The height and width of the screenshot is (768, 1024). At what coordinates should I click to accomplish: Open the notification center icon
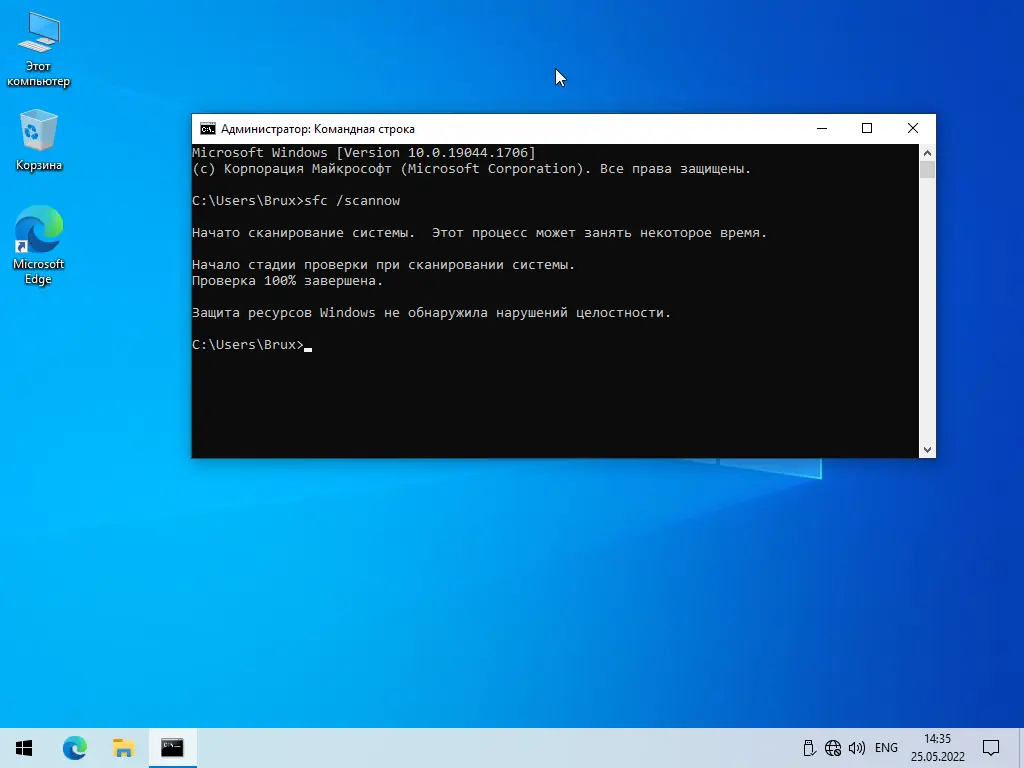coord(991,748)
